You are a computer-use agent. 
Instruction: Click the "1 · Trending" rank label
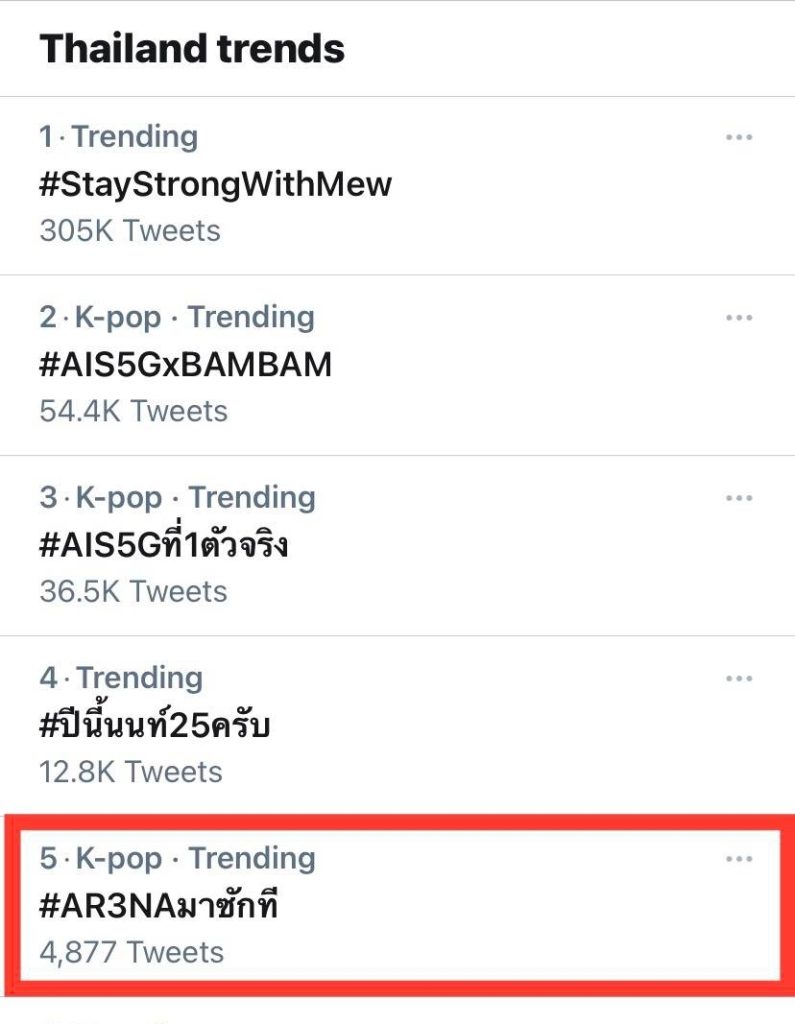118,136
